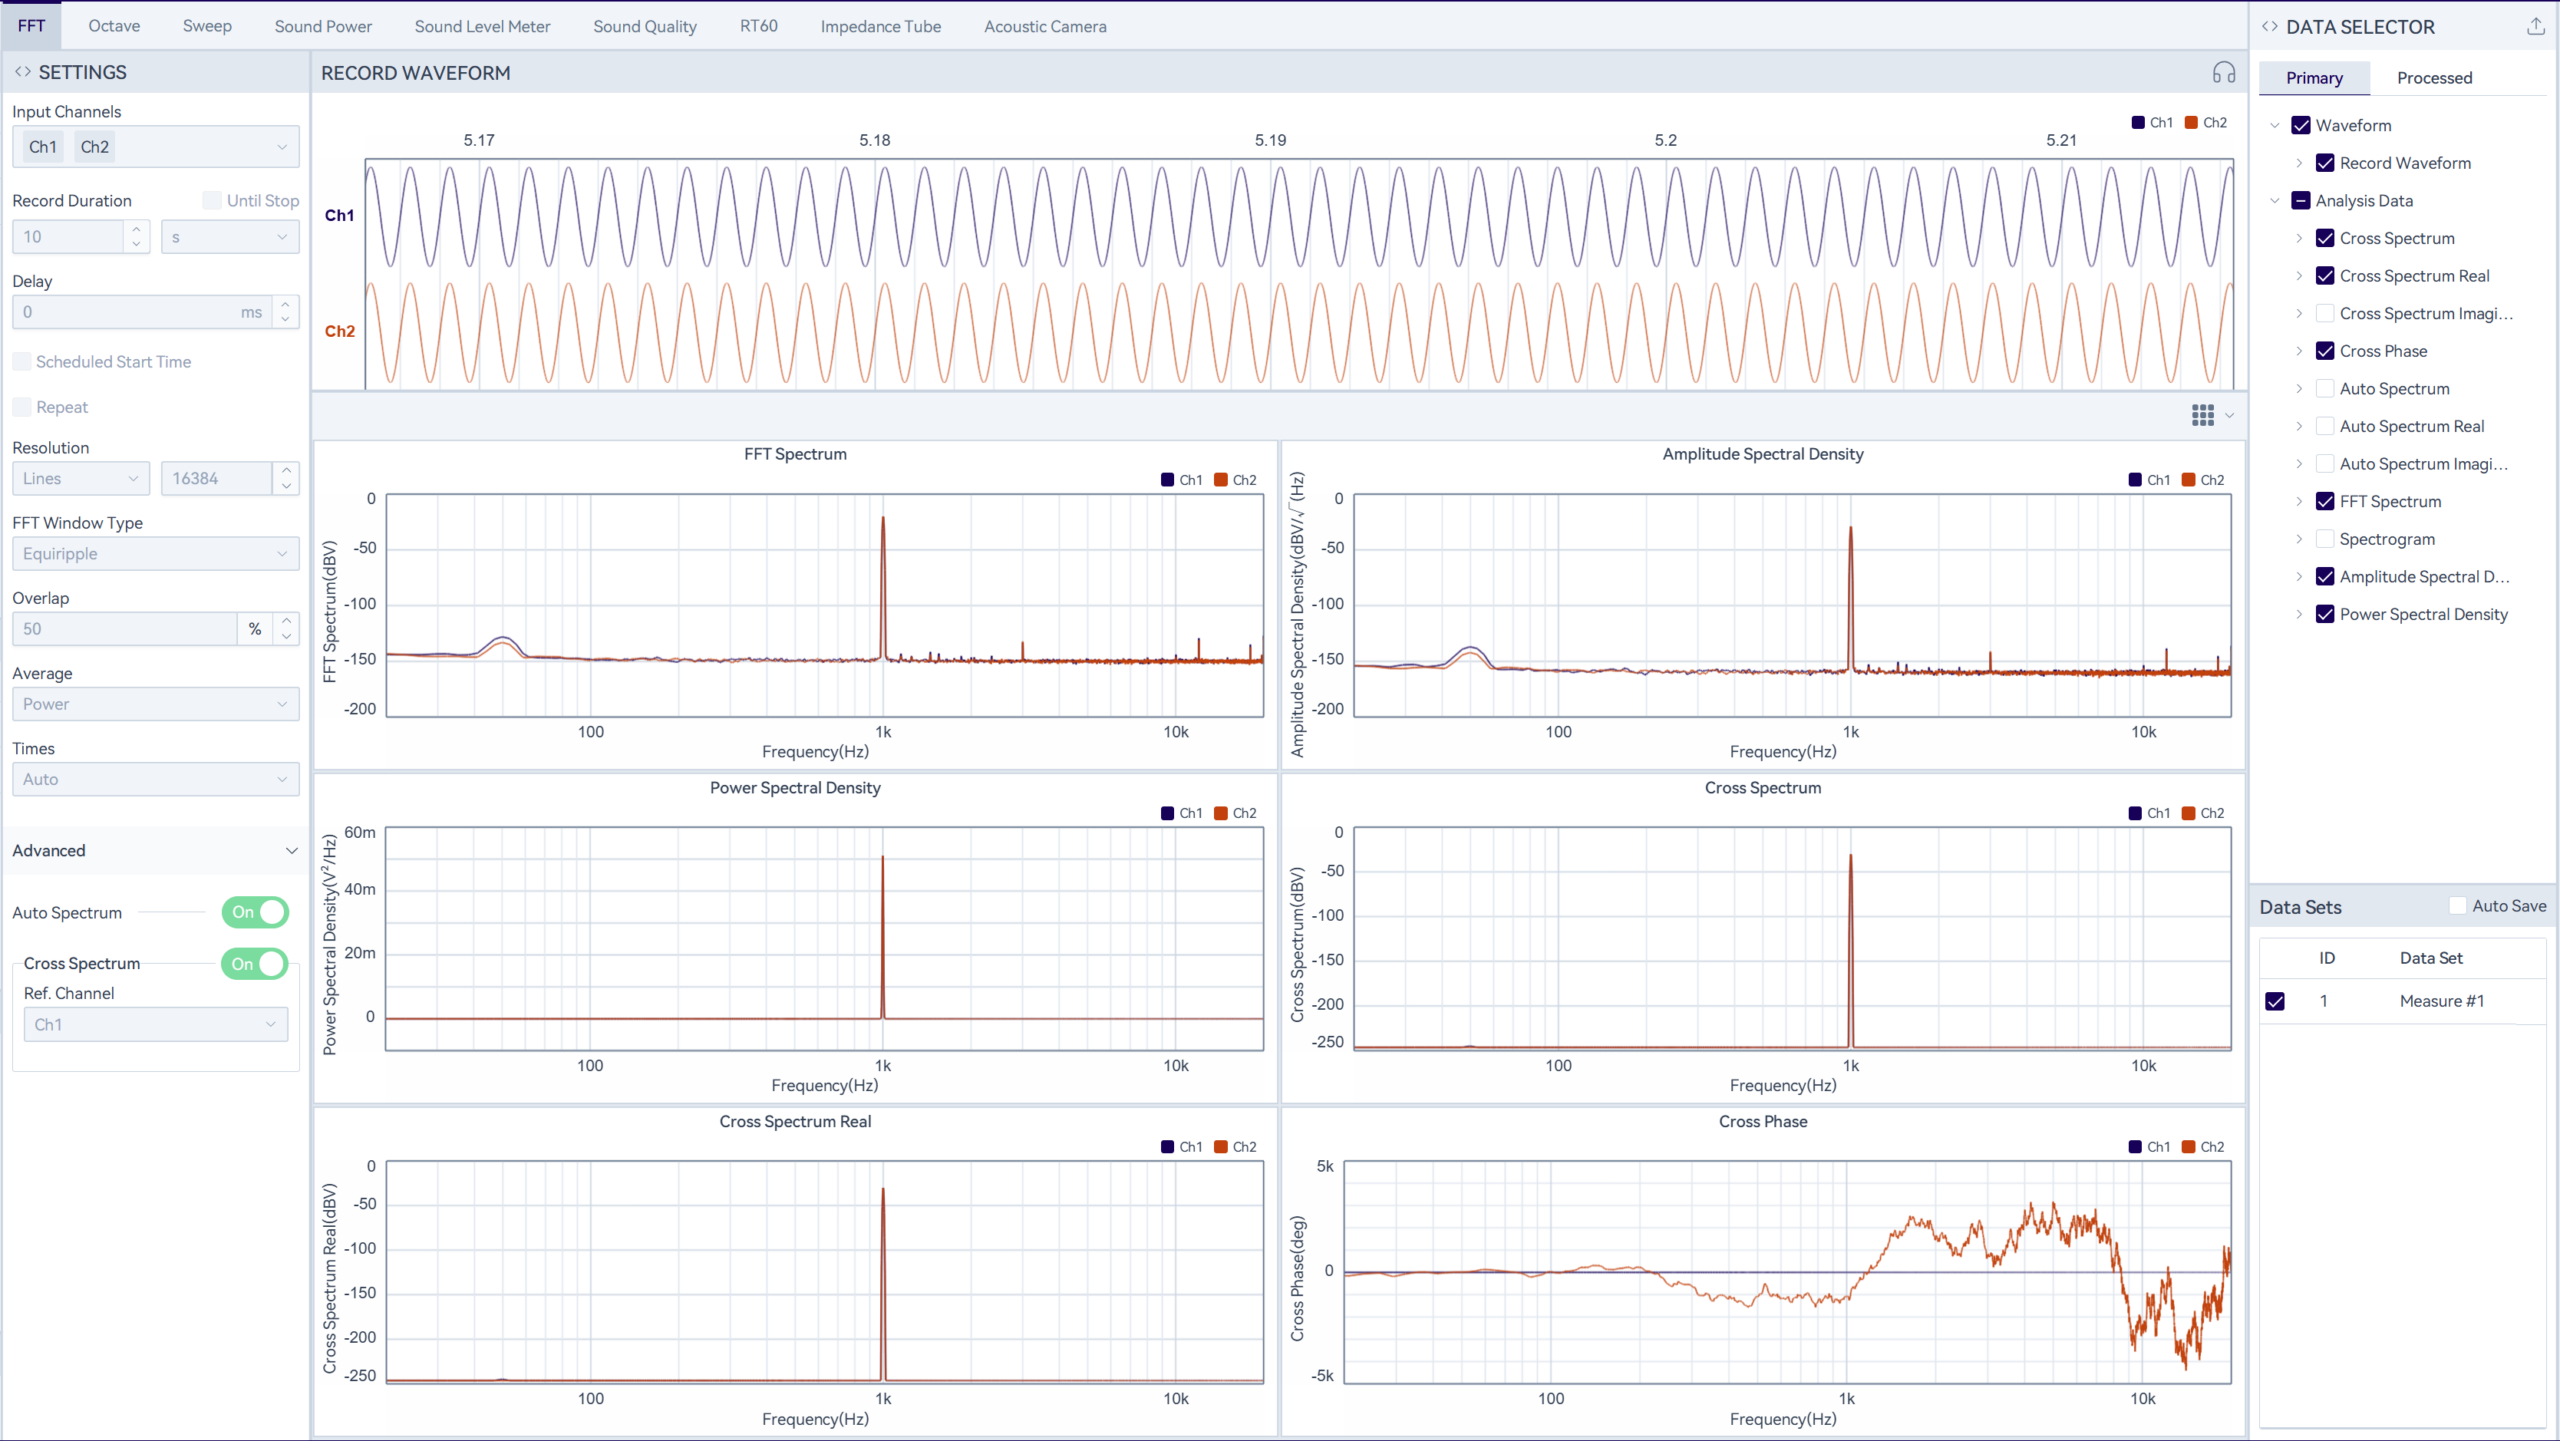The image size is (2560, 1441).
Task: Increment the Resolution lines stepper
Action: (x=286, y=470)
